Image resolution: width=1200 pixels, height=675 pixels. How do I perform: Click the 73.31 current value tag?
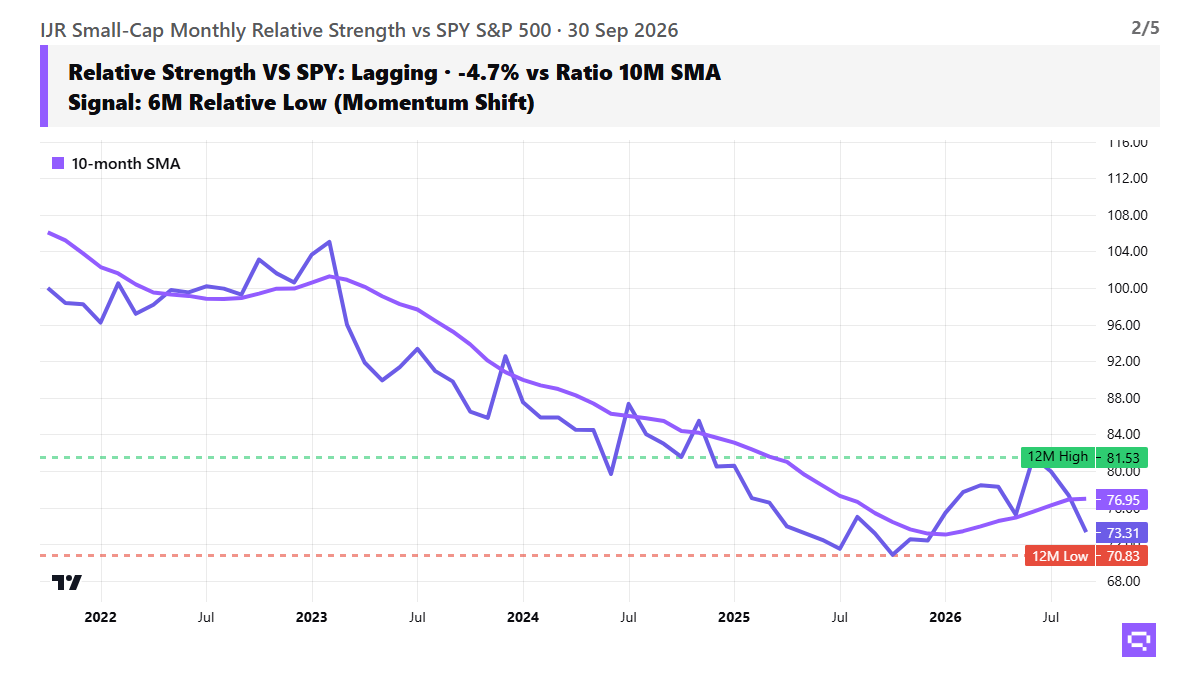coord(1124,532)
